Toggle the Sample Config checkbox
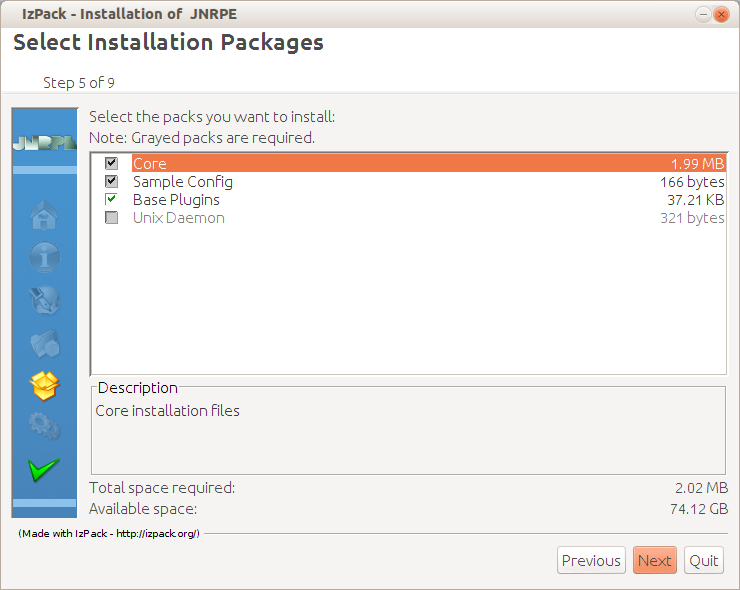 111,181
